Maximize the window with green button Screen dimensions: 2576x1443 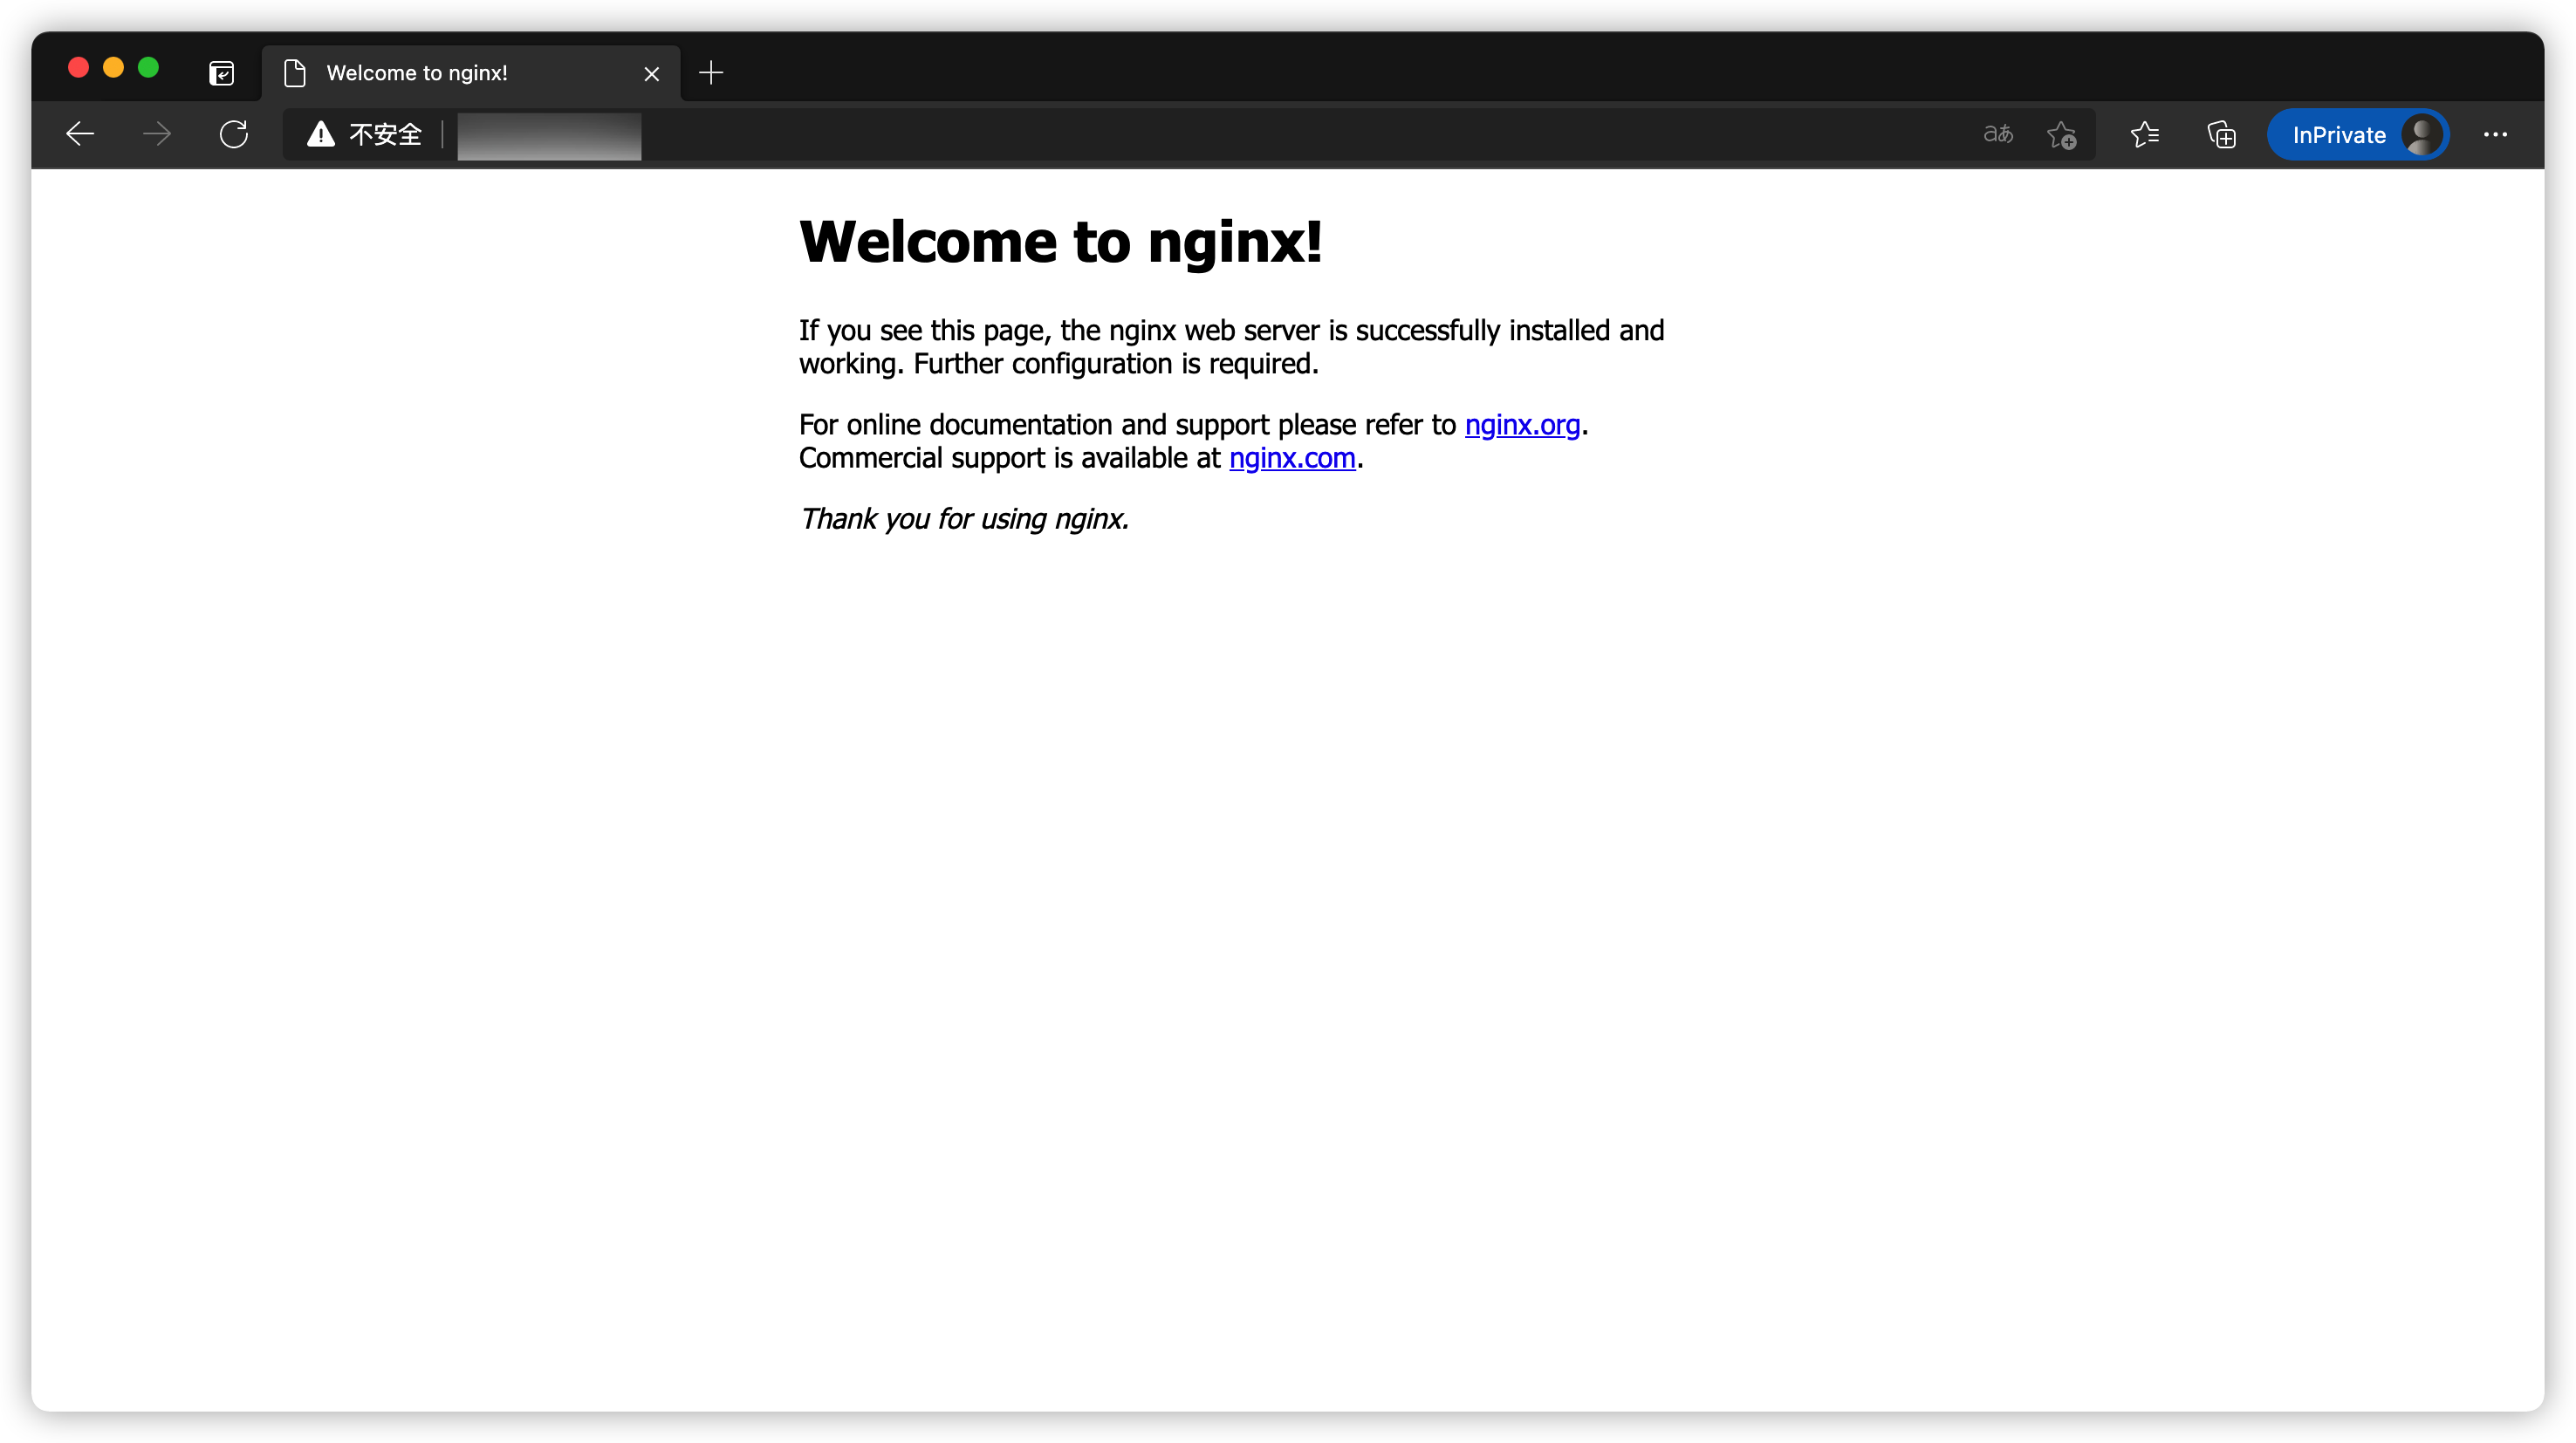pyautogui.click(x=148, y=67)
